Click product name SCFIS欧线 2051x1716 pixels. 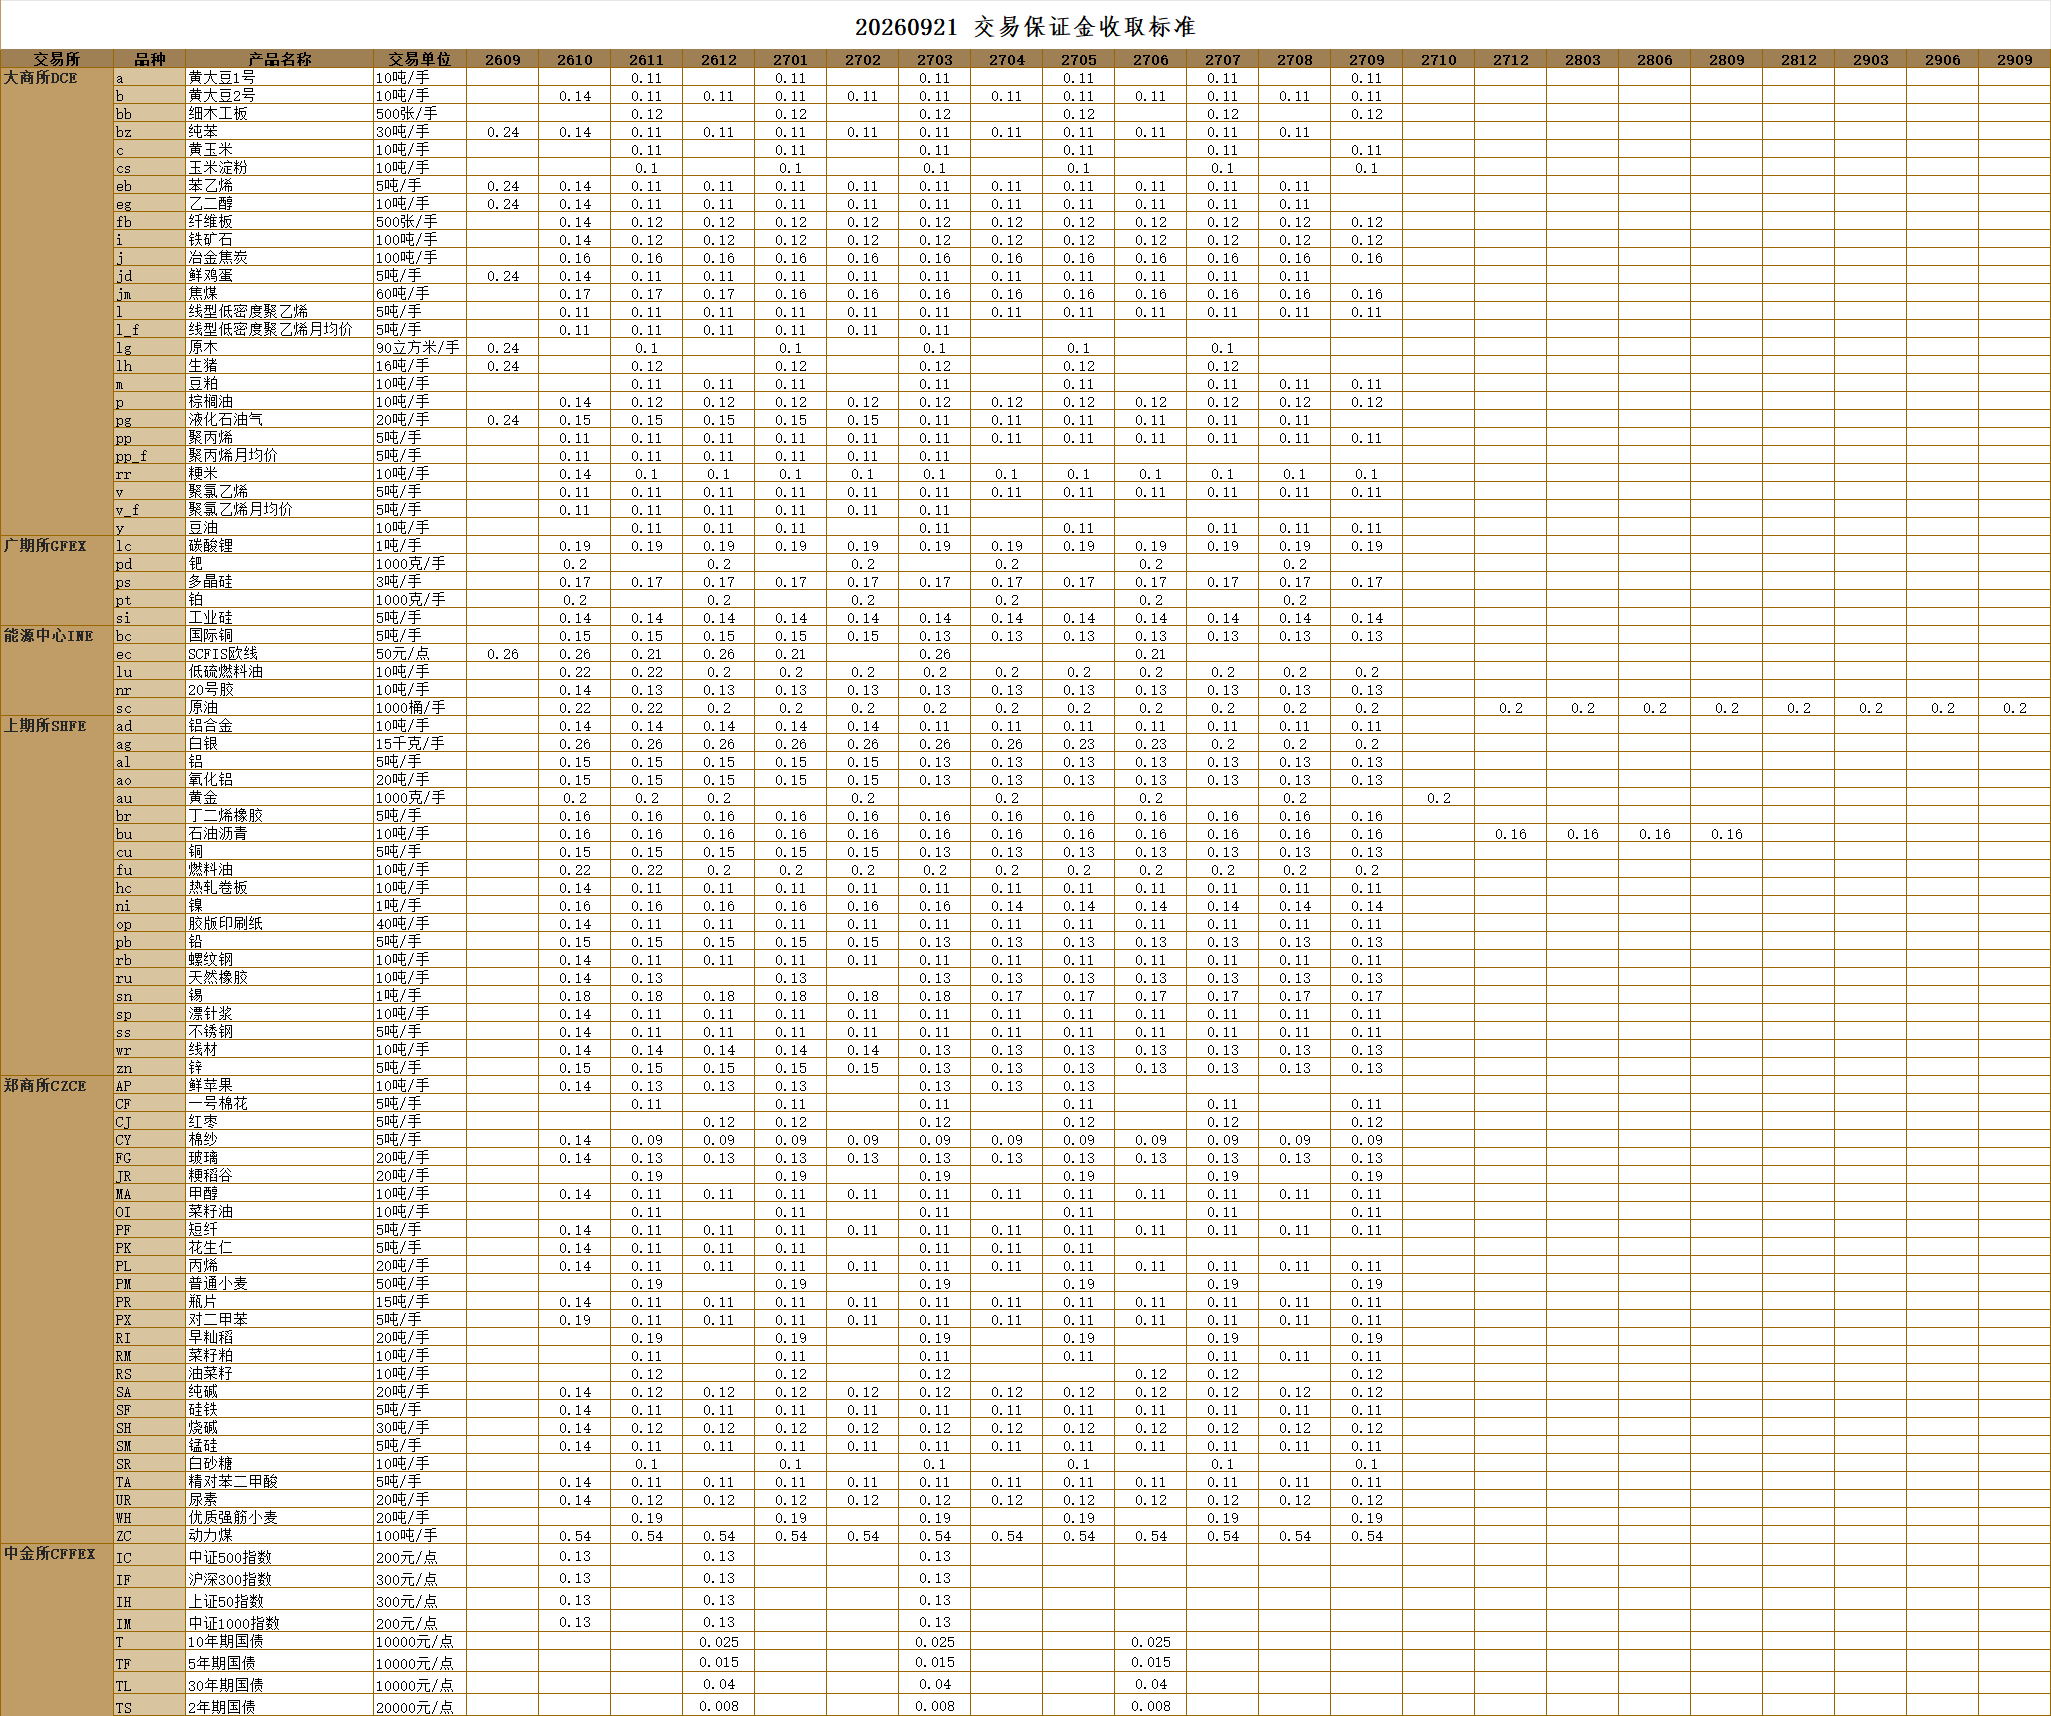pos(223,654)
